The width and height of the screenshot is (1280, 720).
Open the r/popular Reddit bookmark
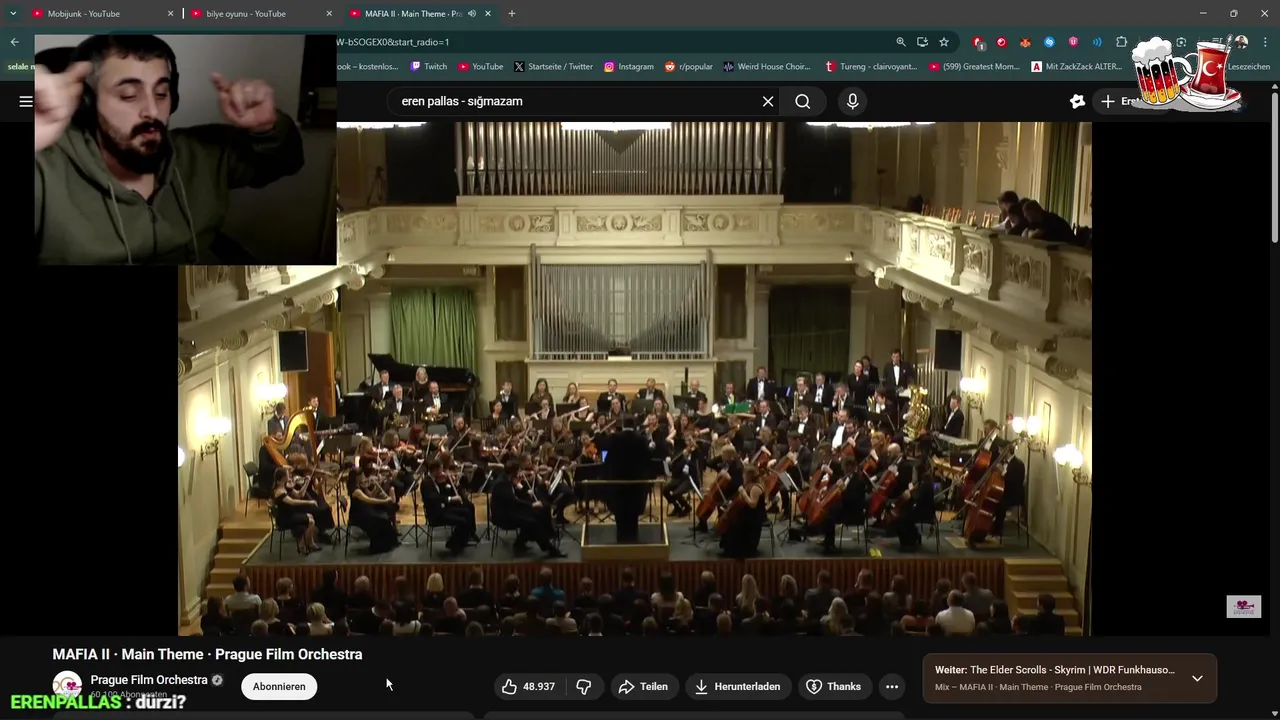pos(689,67)
